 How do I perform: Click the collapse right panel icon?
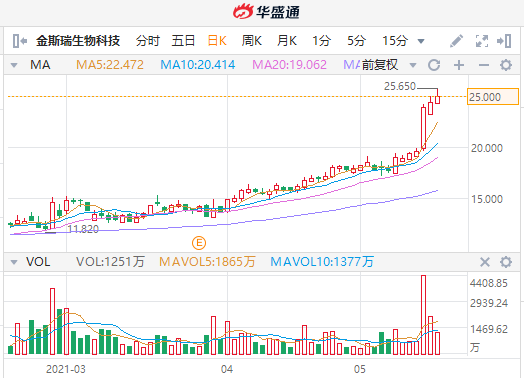(504, 41)
